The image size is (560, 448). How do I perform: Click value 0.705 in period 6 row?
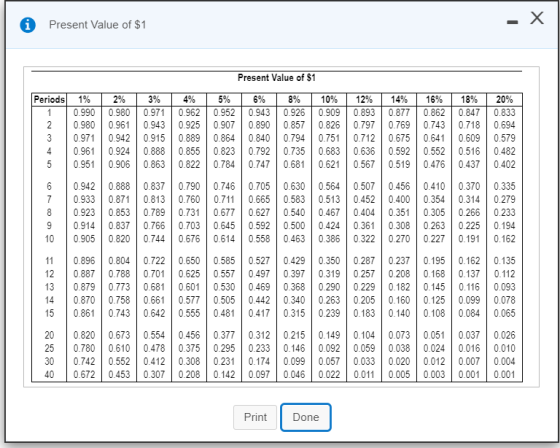(x=259, y=186)
